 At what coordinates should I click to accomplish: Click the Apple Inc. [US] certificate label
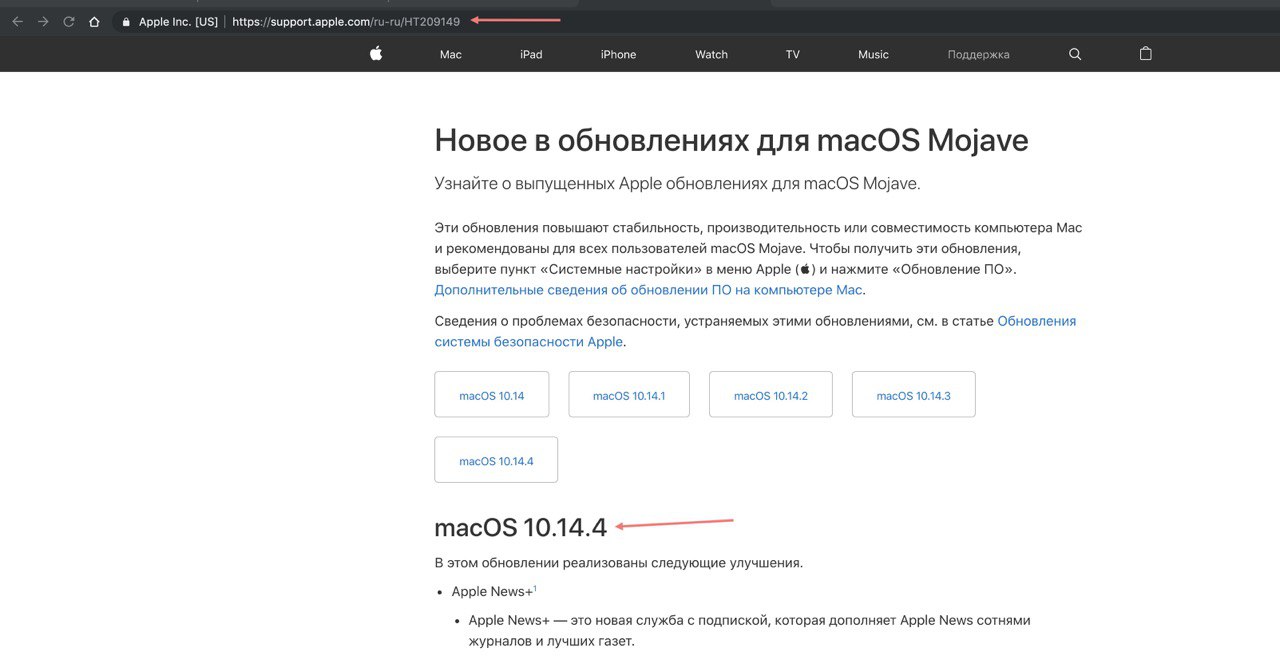pyautogui.click(x=178, y=21)
